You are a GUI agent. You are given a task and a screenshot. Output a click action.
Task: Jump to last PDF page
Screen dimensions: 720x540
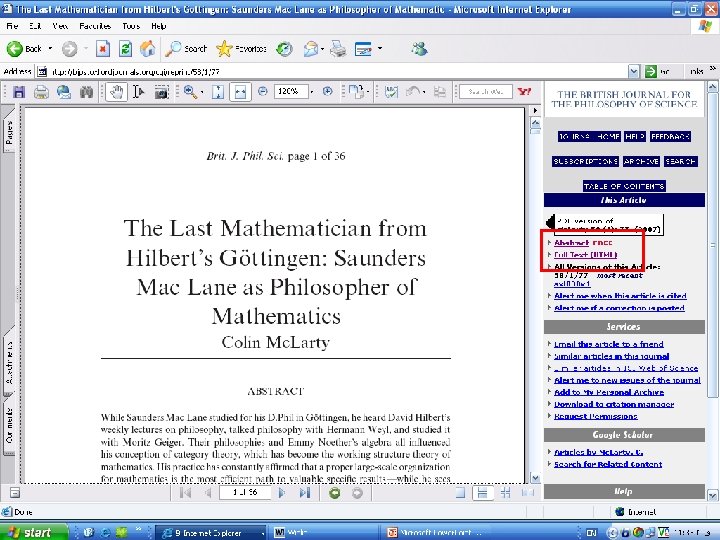pyautogui.click(x=306, y=493)
